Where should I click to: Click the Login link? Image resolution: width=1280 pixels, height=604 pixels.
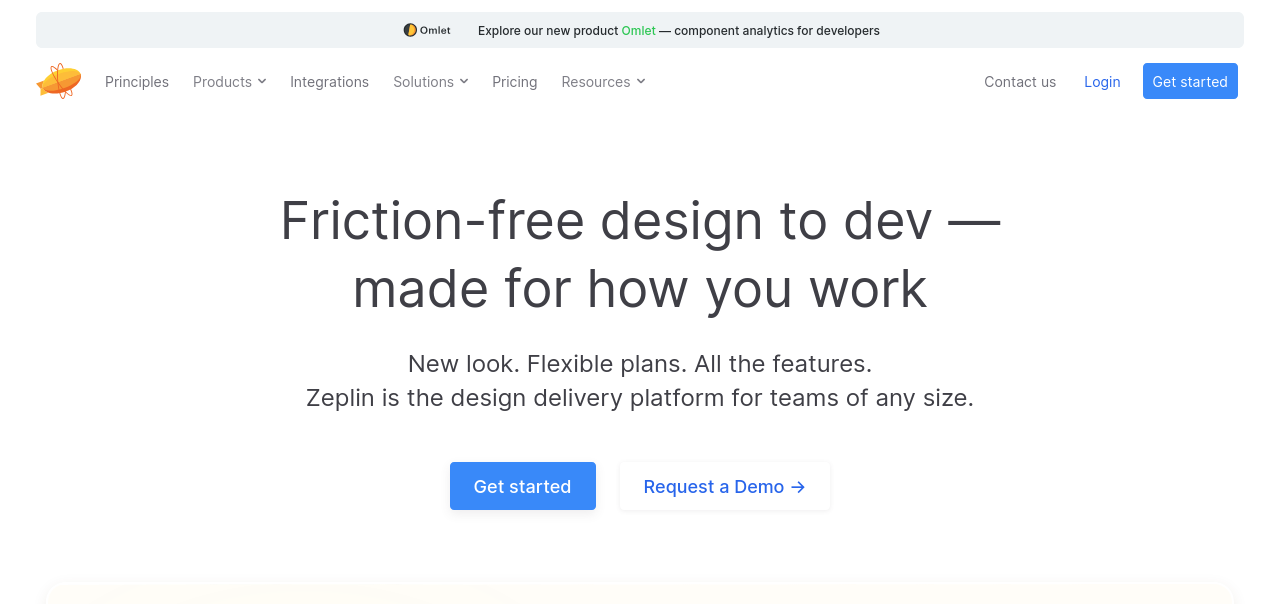click(1102, 82)
